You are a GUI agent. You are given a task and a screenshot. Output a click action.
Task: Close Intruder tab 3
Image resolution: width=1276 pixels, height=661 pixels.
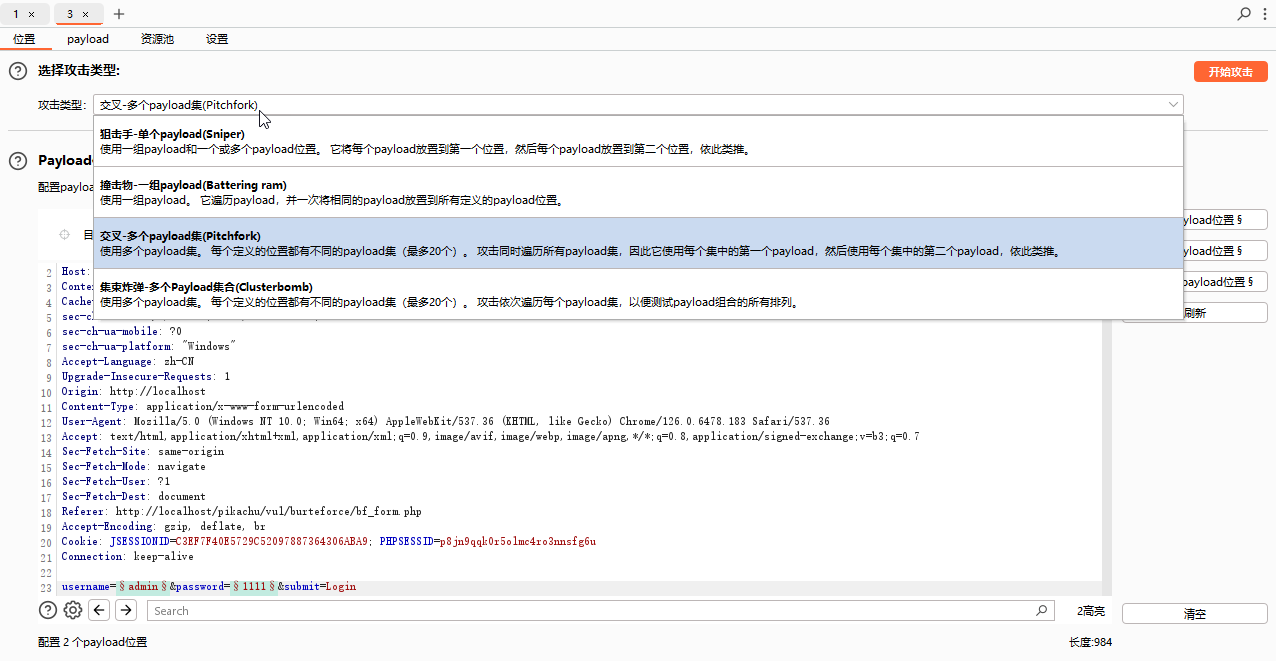point(86,14)
